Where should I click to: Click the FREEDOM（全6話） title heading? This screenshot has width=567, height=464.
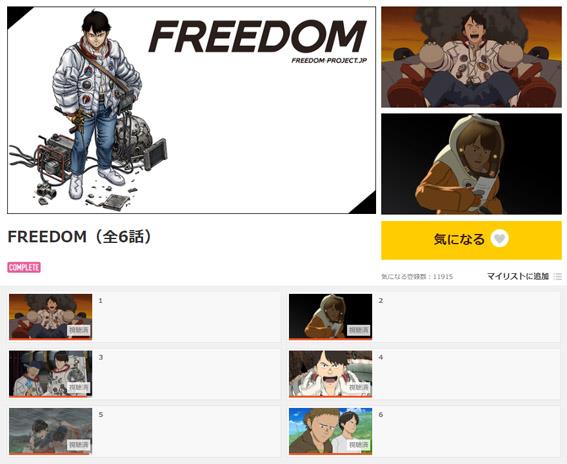[80, 237]
